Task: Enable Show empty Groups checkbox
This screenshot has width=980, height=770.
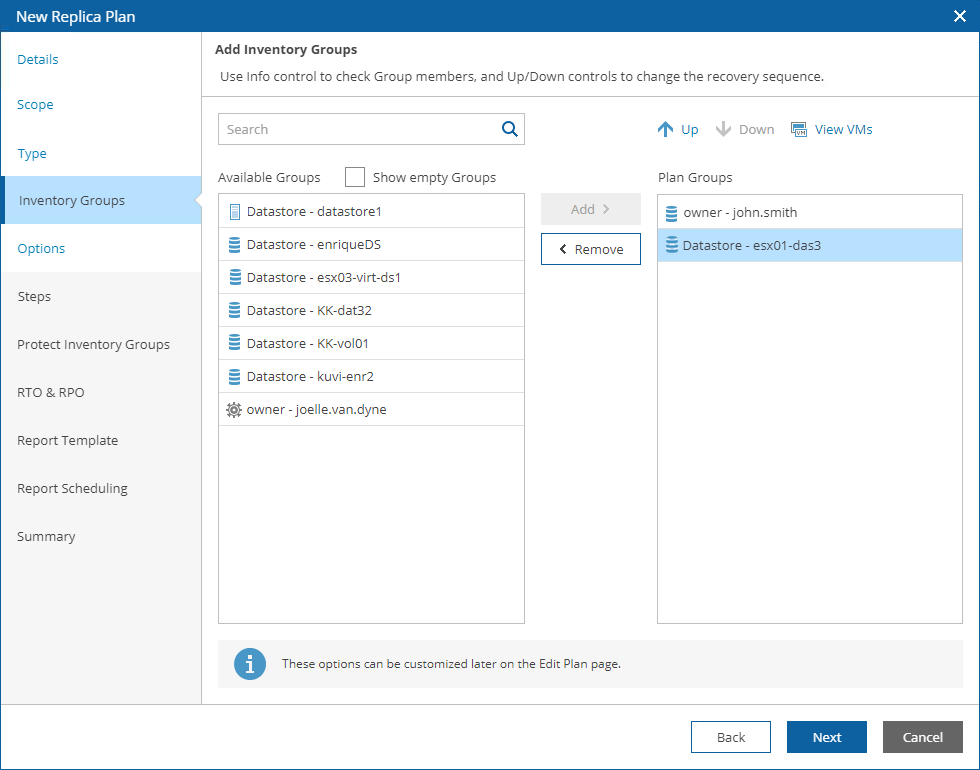Action: point(355,177)
